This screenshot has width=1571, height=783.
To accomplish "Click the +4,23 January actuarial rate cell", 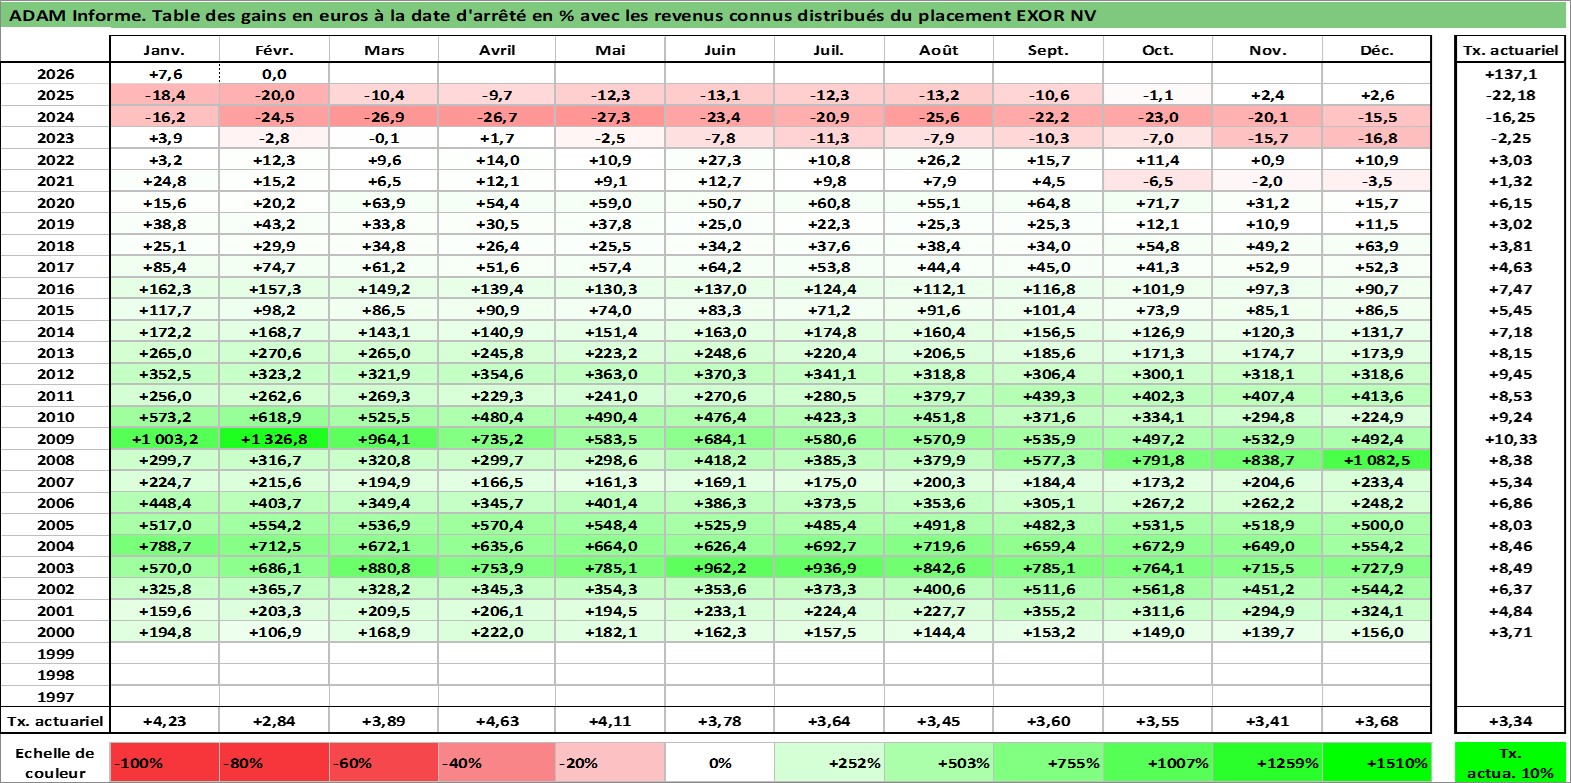I will tap(164, 721).
